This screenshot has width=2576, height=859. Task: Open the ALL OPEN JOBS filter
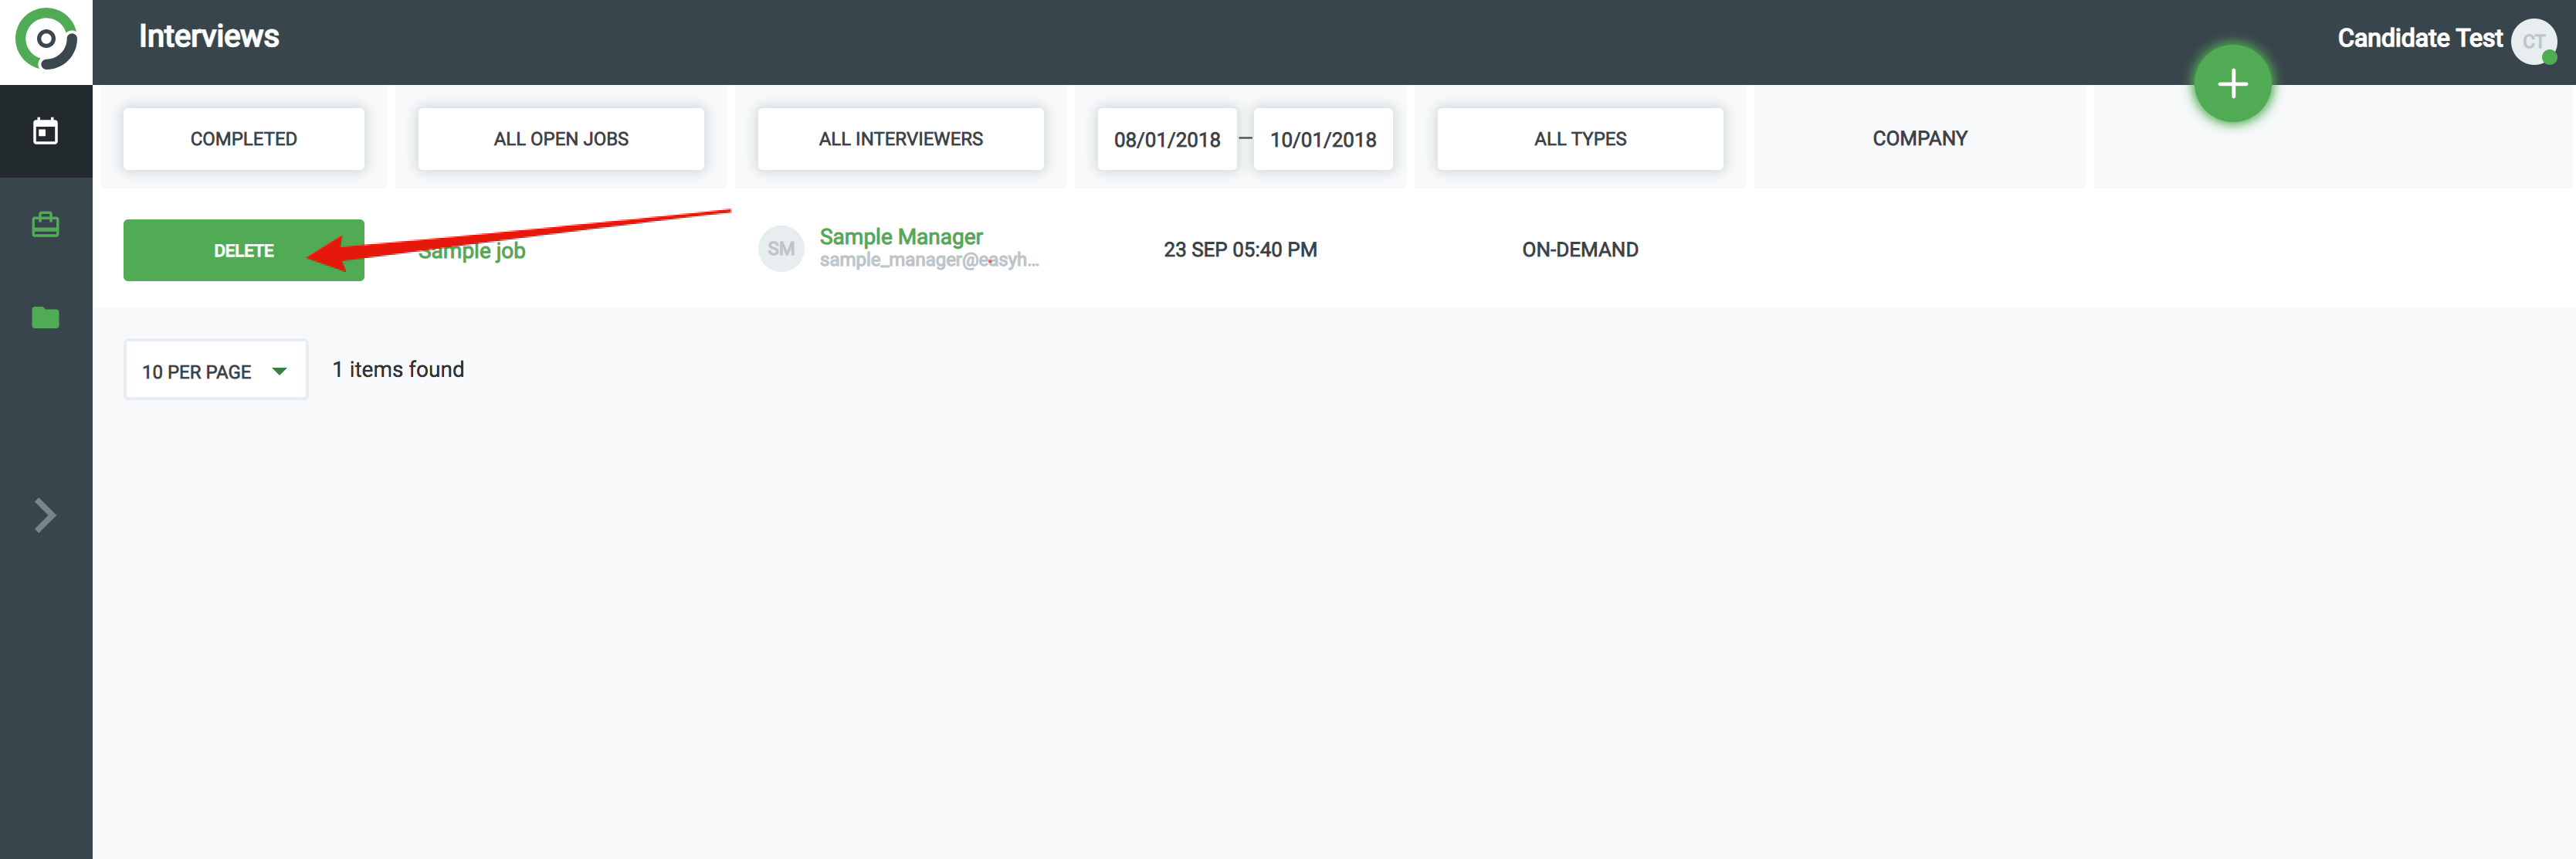(560, 139)
